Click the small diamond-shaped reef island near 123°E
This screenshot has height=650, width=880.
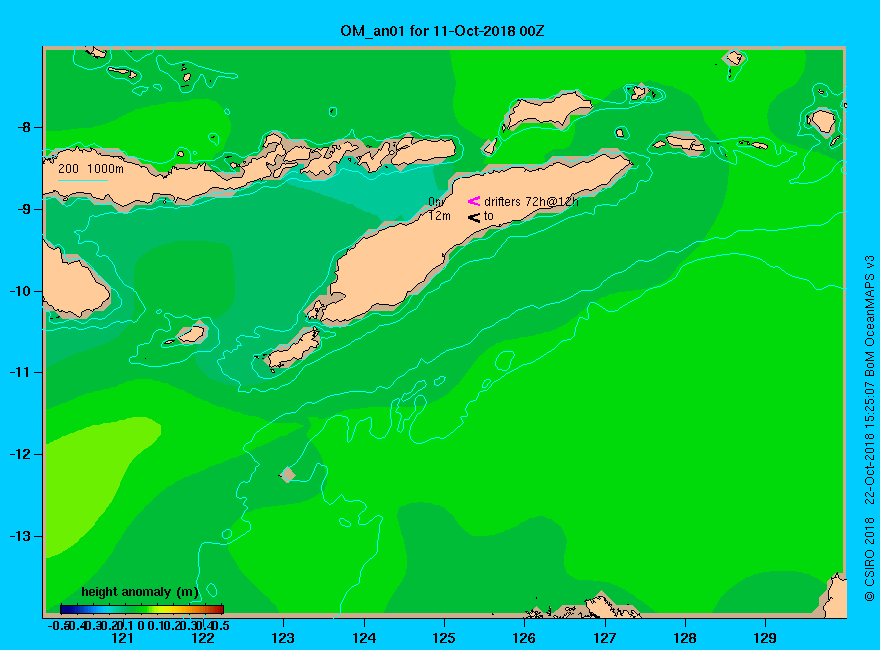(x=288, y=474)
